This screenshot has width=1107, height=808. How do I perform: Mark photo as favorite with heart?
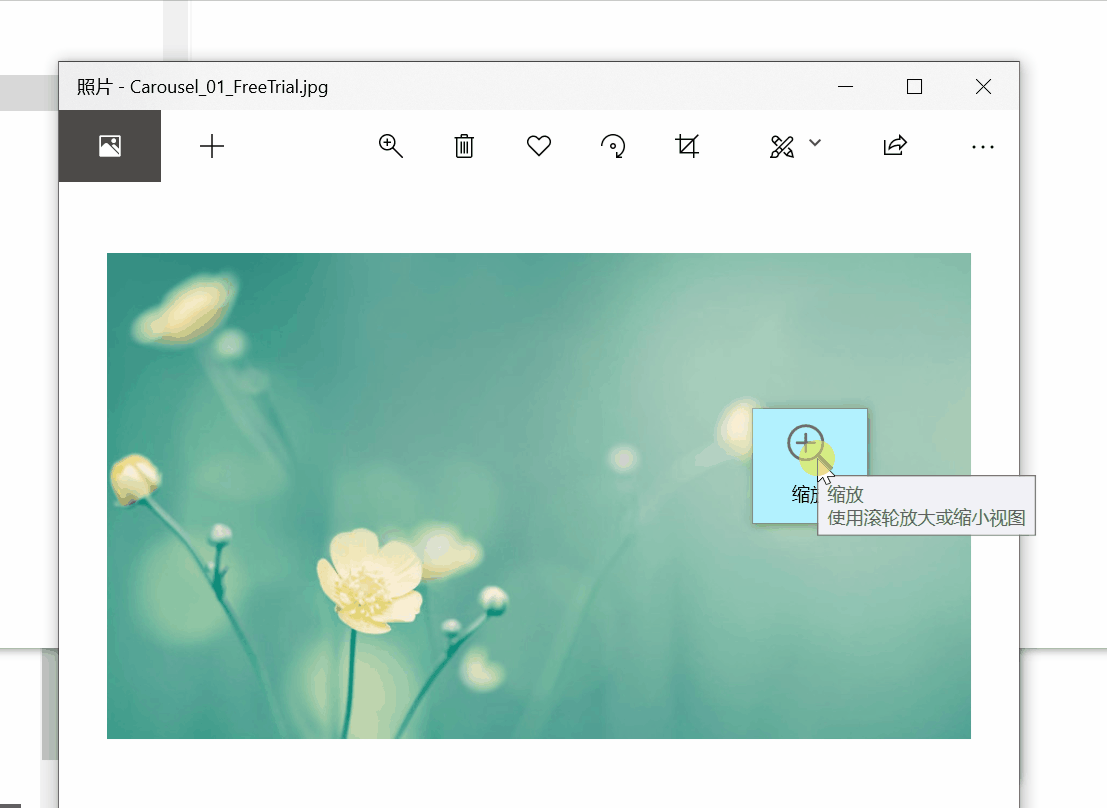pos(539,146)
